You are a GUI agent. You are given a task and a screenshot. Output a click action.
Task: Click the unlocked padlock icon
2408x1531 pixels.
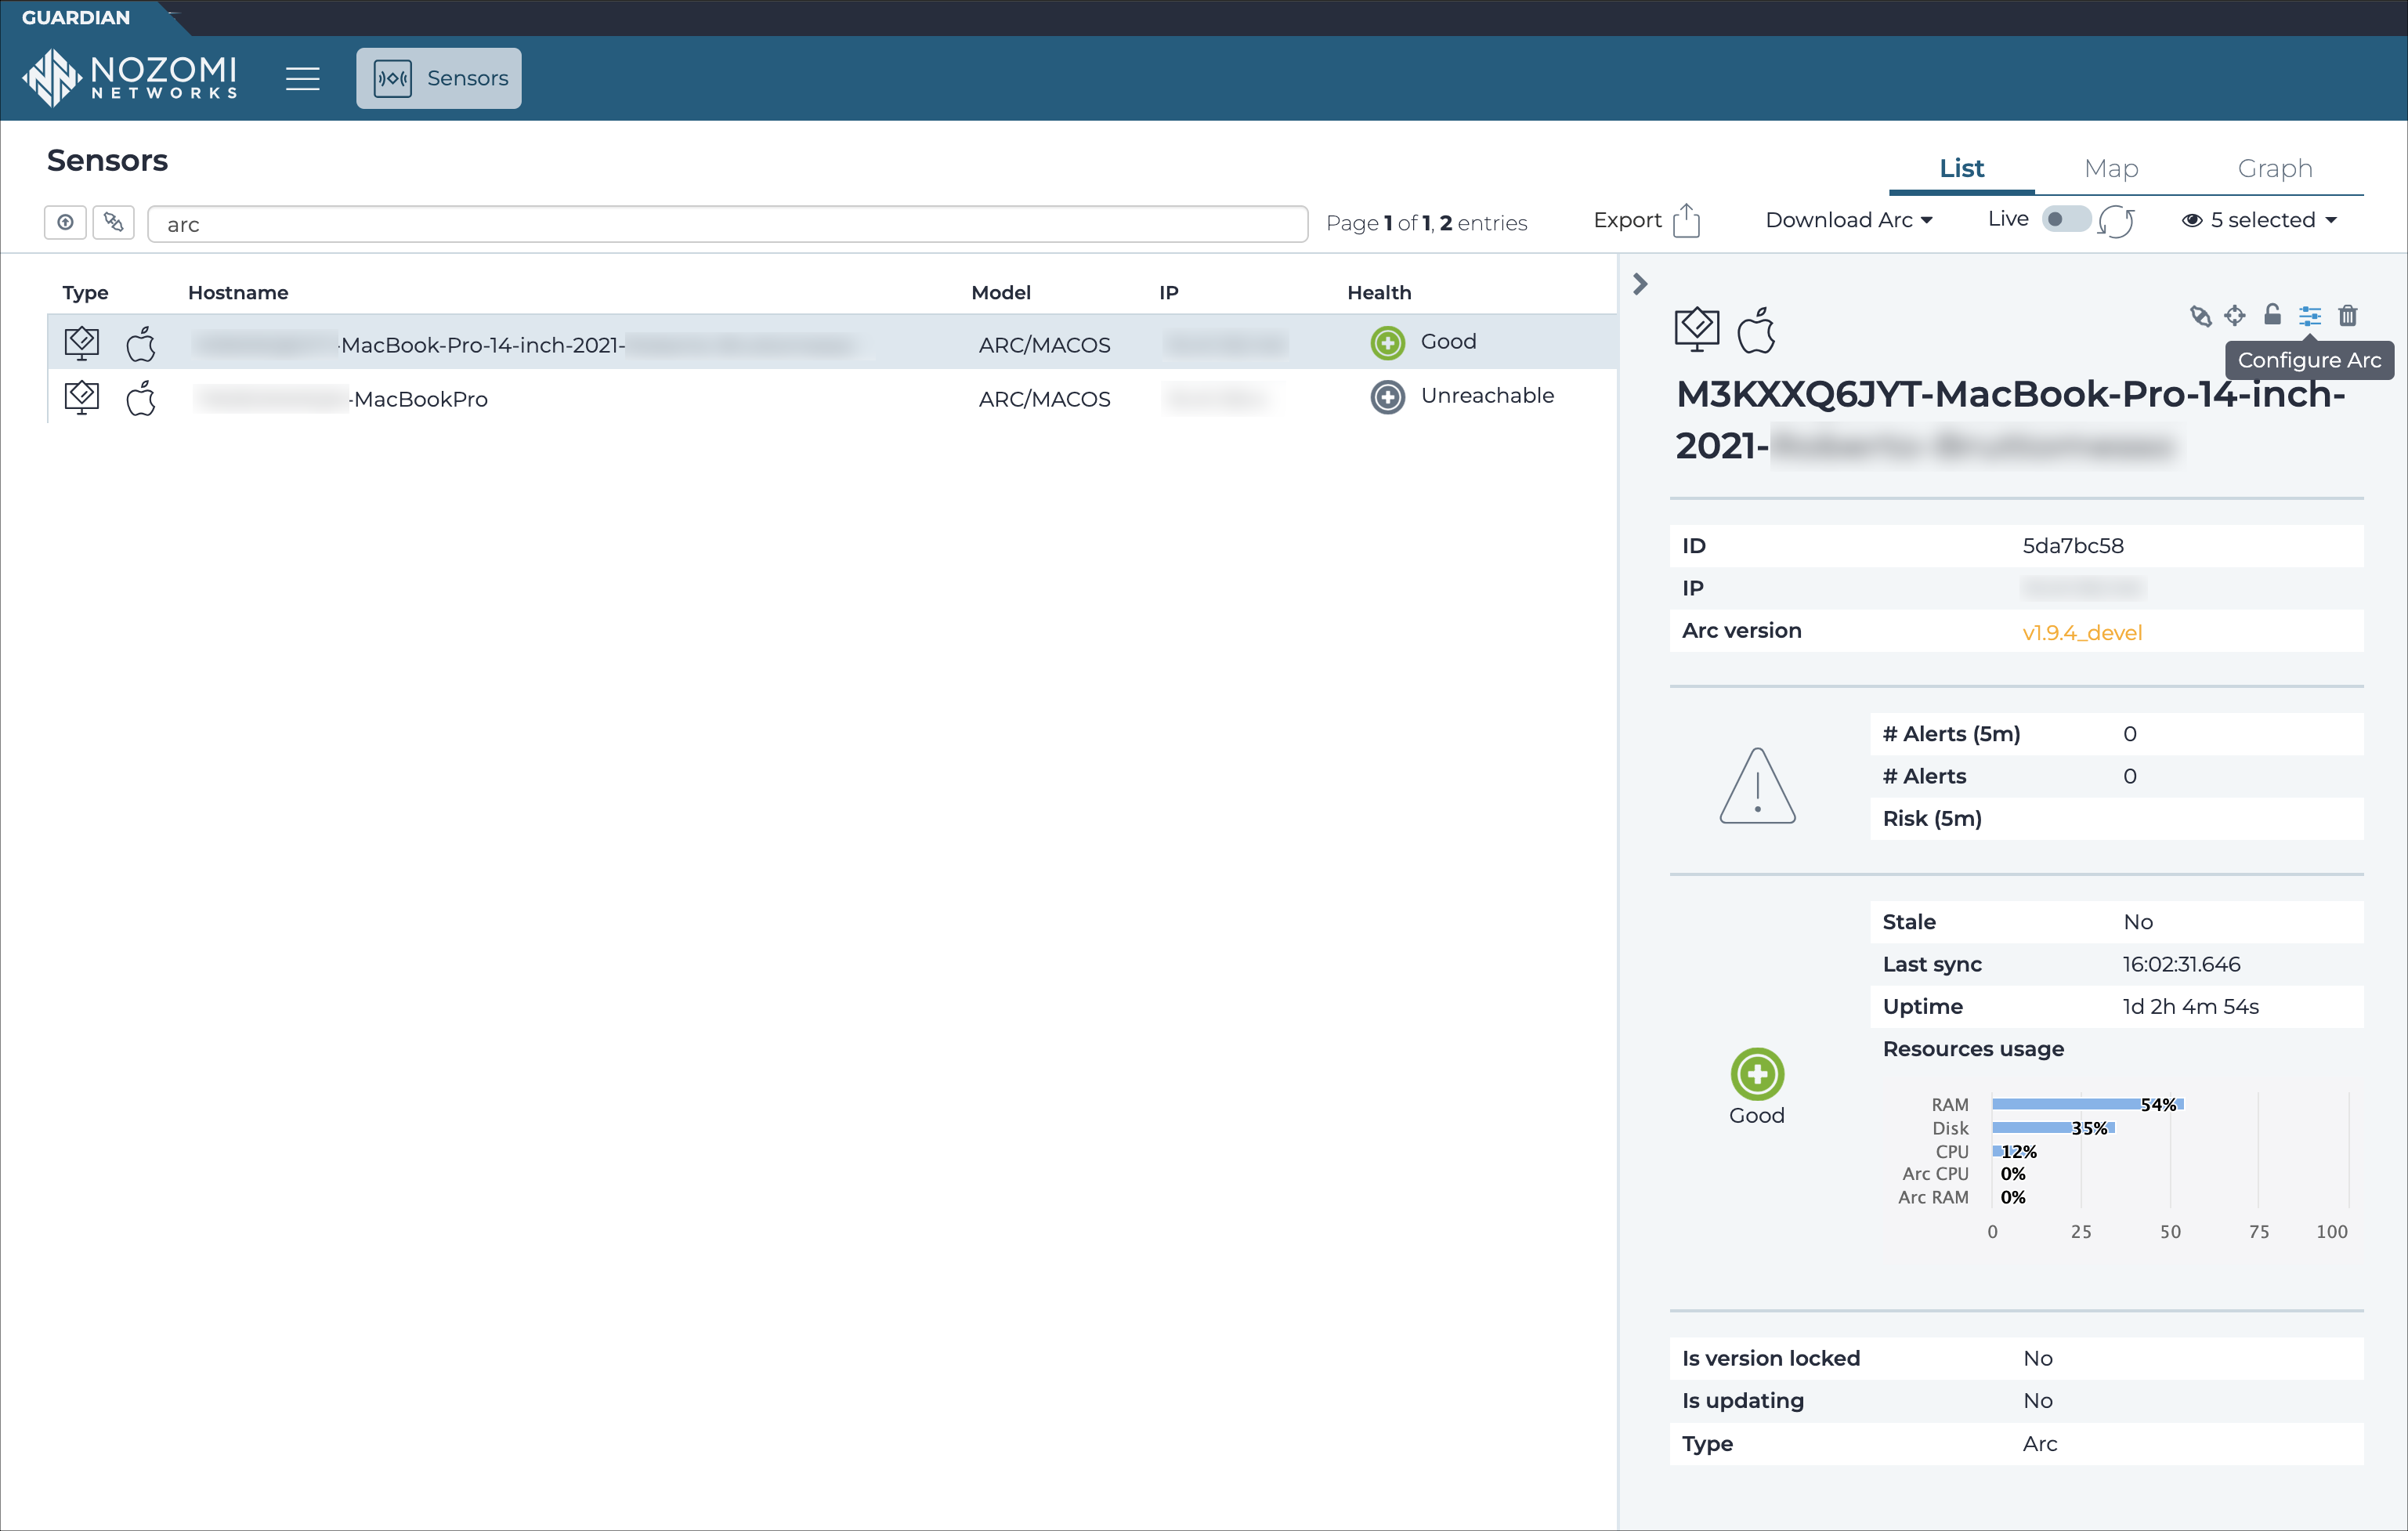pyautogui.click(x=2272, y=315)
